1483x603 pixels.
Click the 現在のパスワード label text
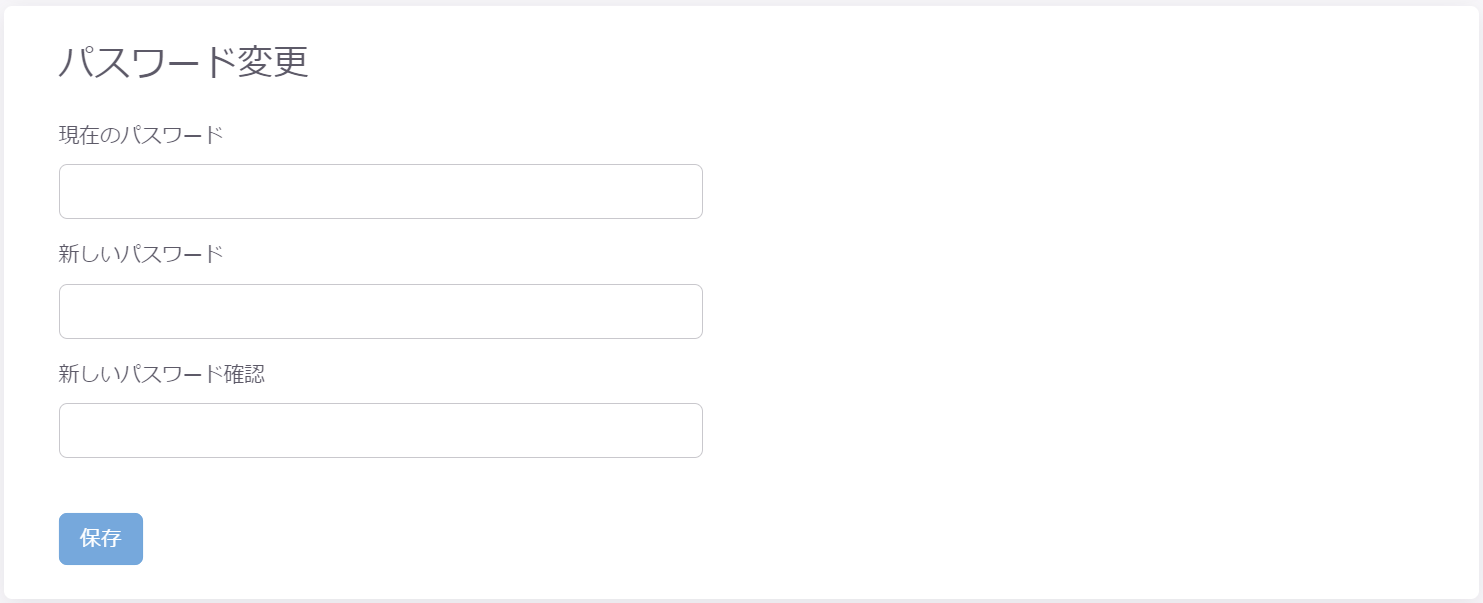pos(140,135)
